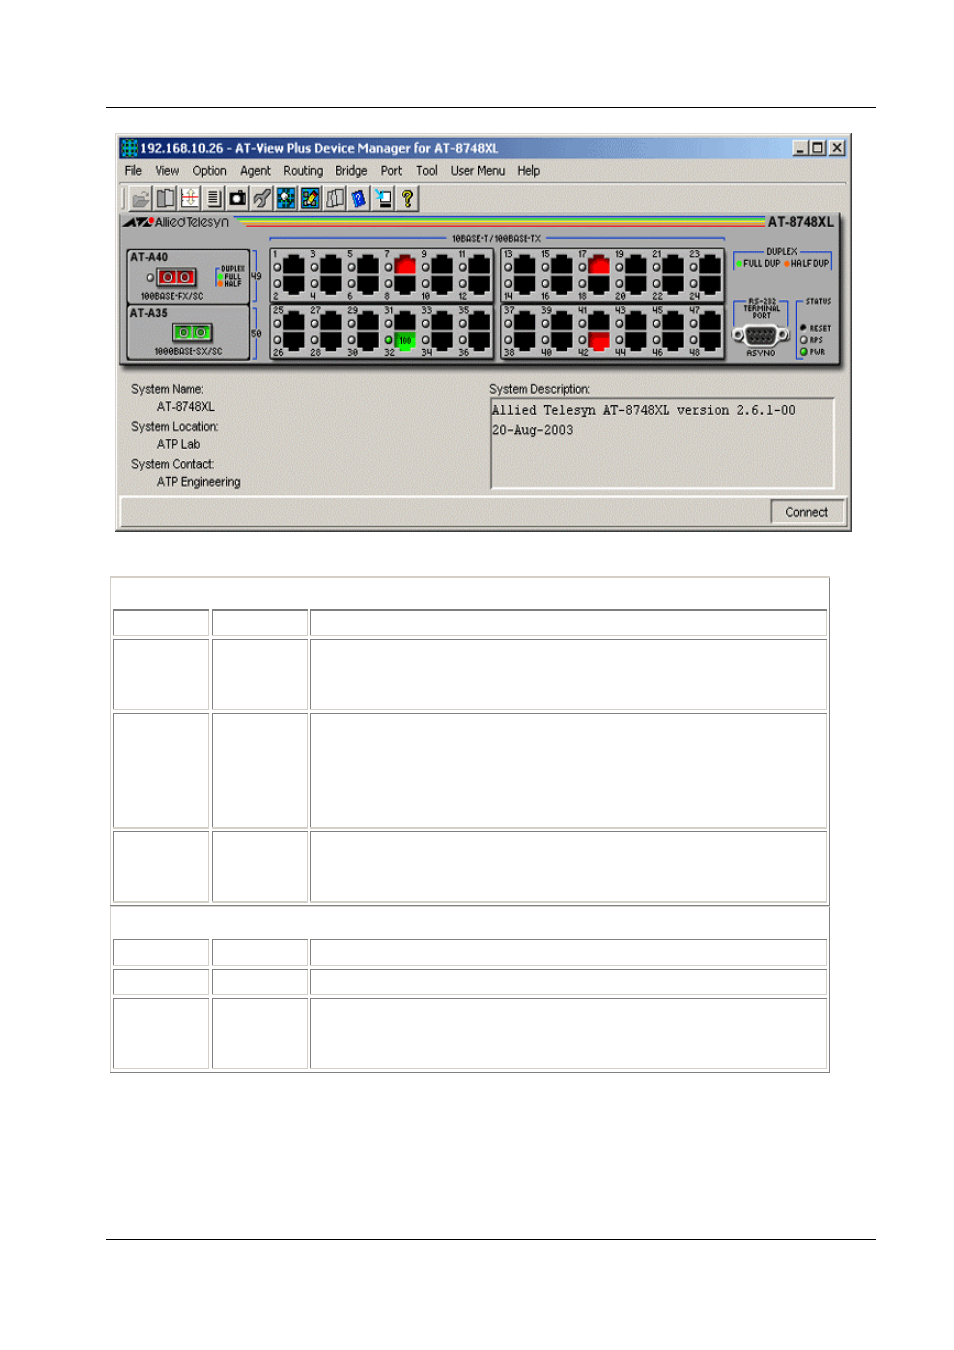Click the RS-232 terminal port connector
The height and width of the screenshot is (1350, 954).
click(x=760, y=335)
